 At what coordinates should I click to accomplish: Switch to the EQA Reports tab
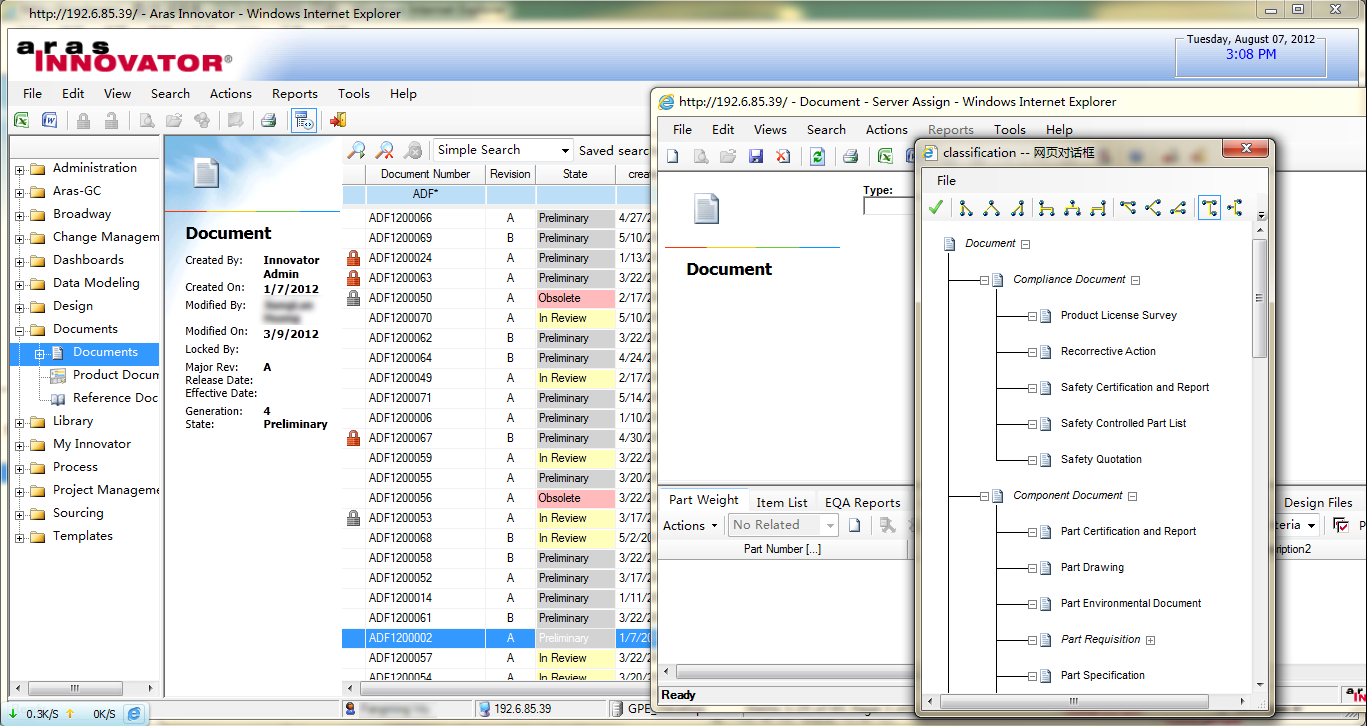coord(862,502)
